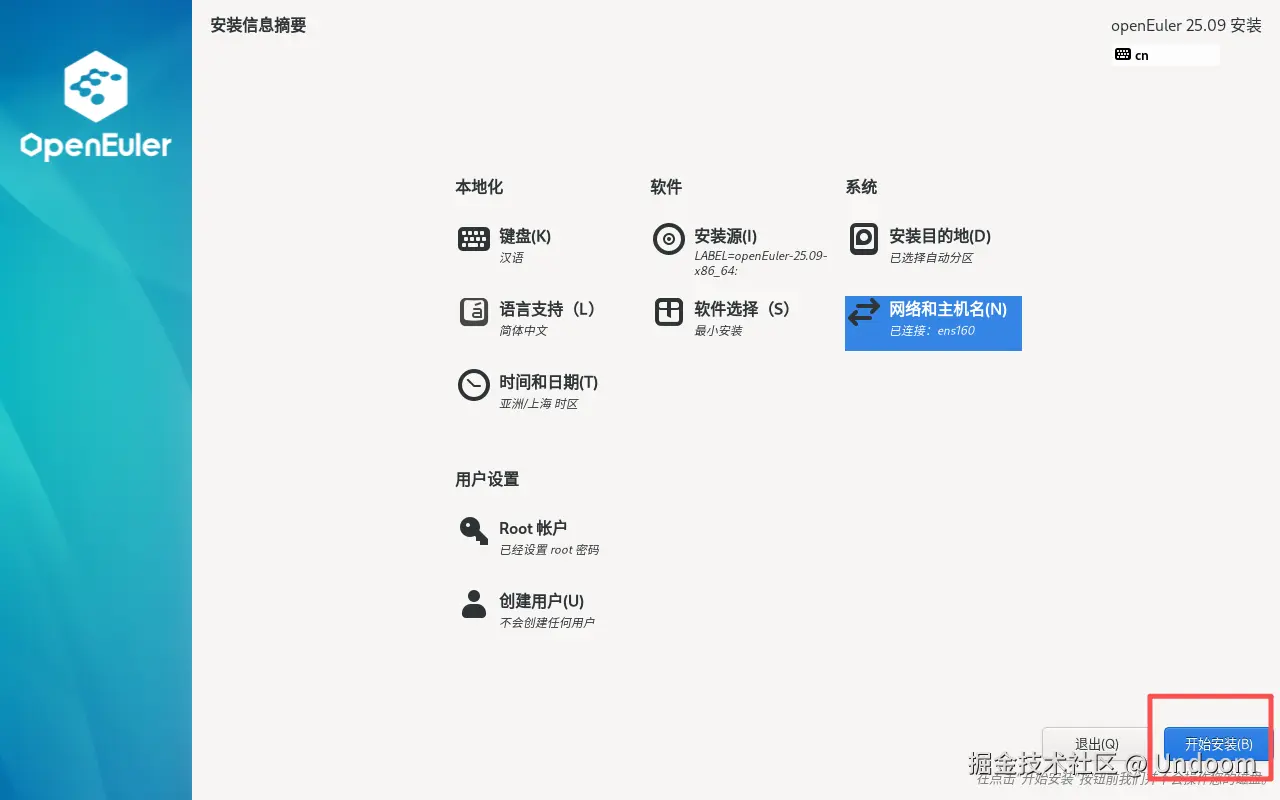Screen dimensions: 1280x800
Task: Open the Root 帐户 key icon
Action: 474,530
